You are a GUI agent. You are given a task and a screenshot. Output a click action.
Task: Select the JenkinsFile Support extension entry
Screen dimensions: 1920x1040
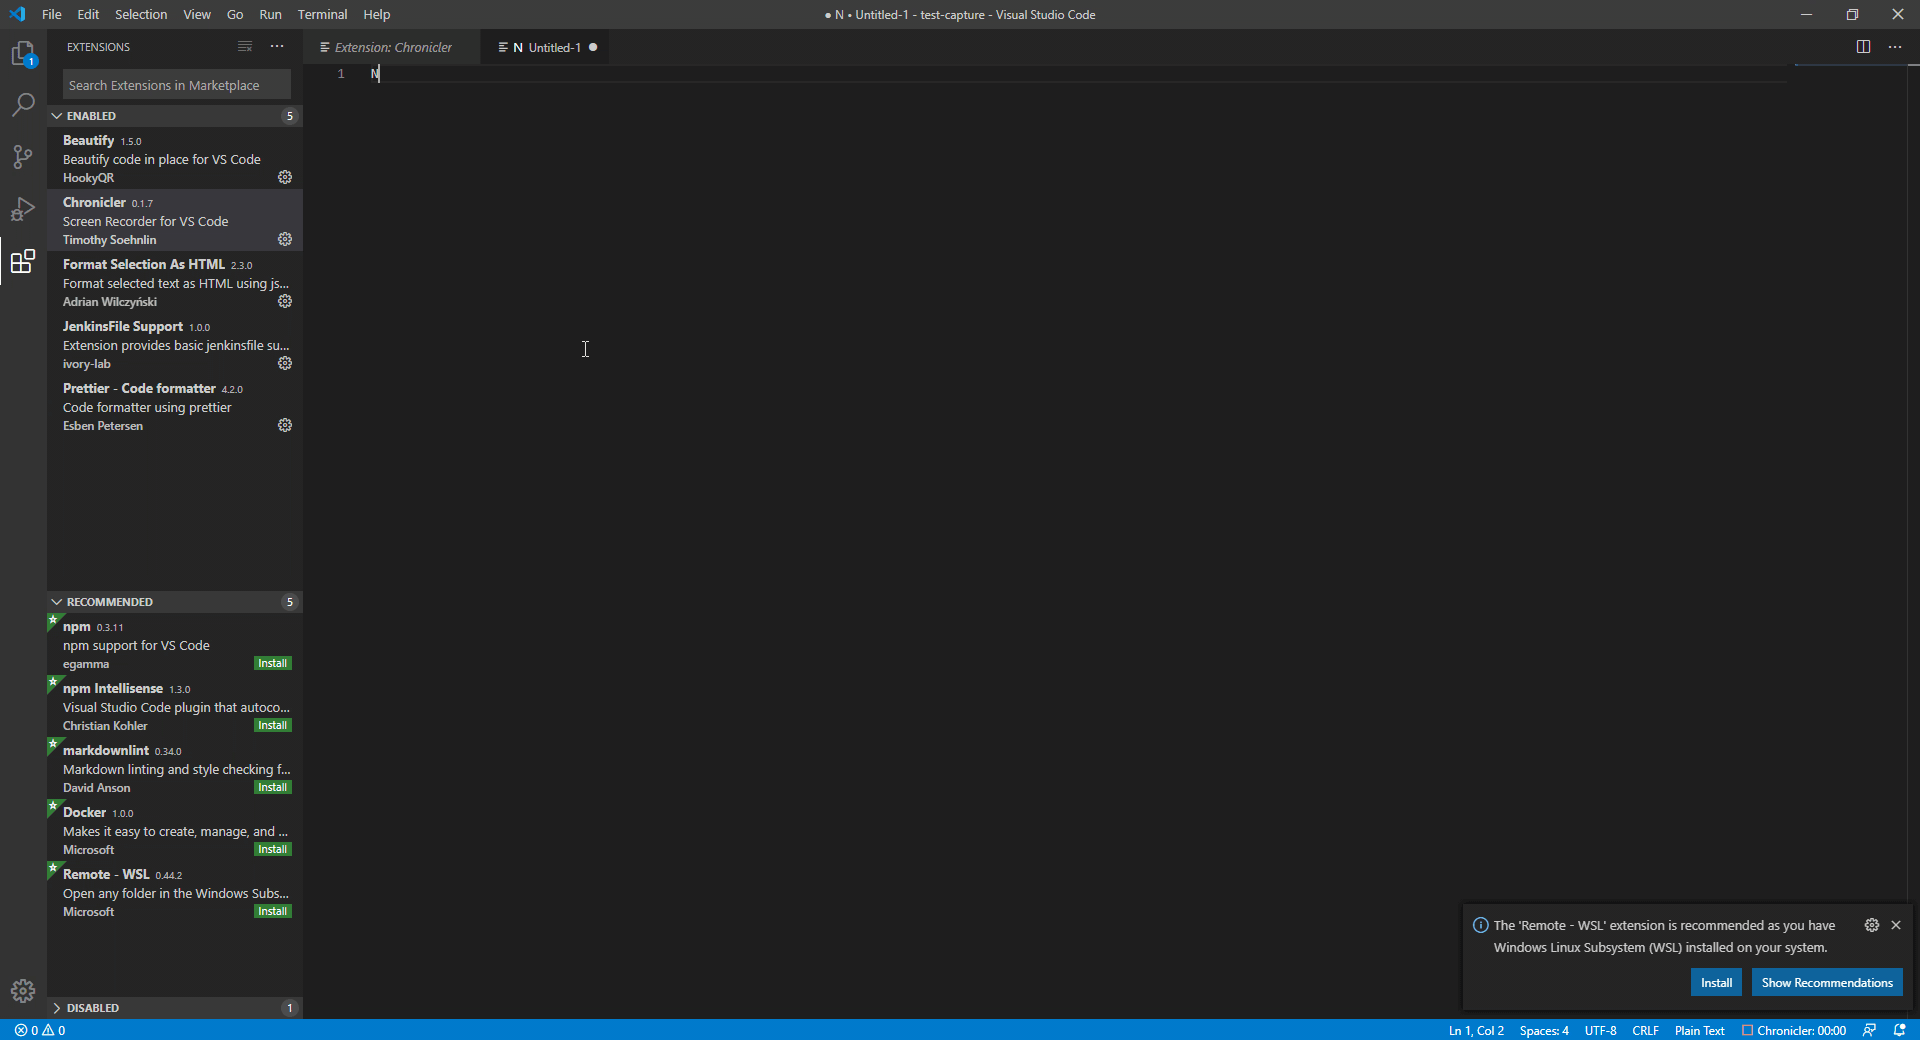coord(175,344)
